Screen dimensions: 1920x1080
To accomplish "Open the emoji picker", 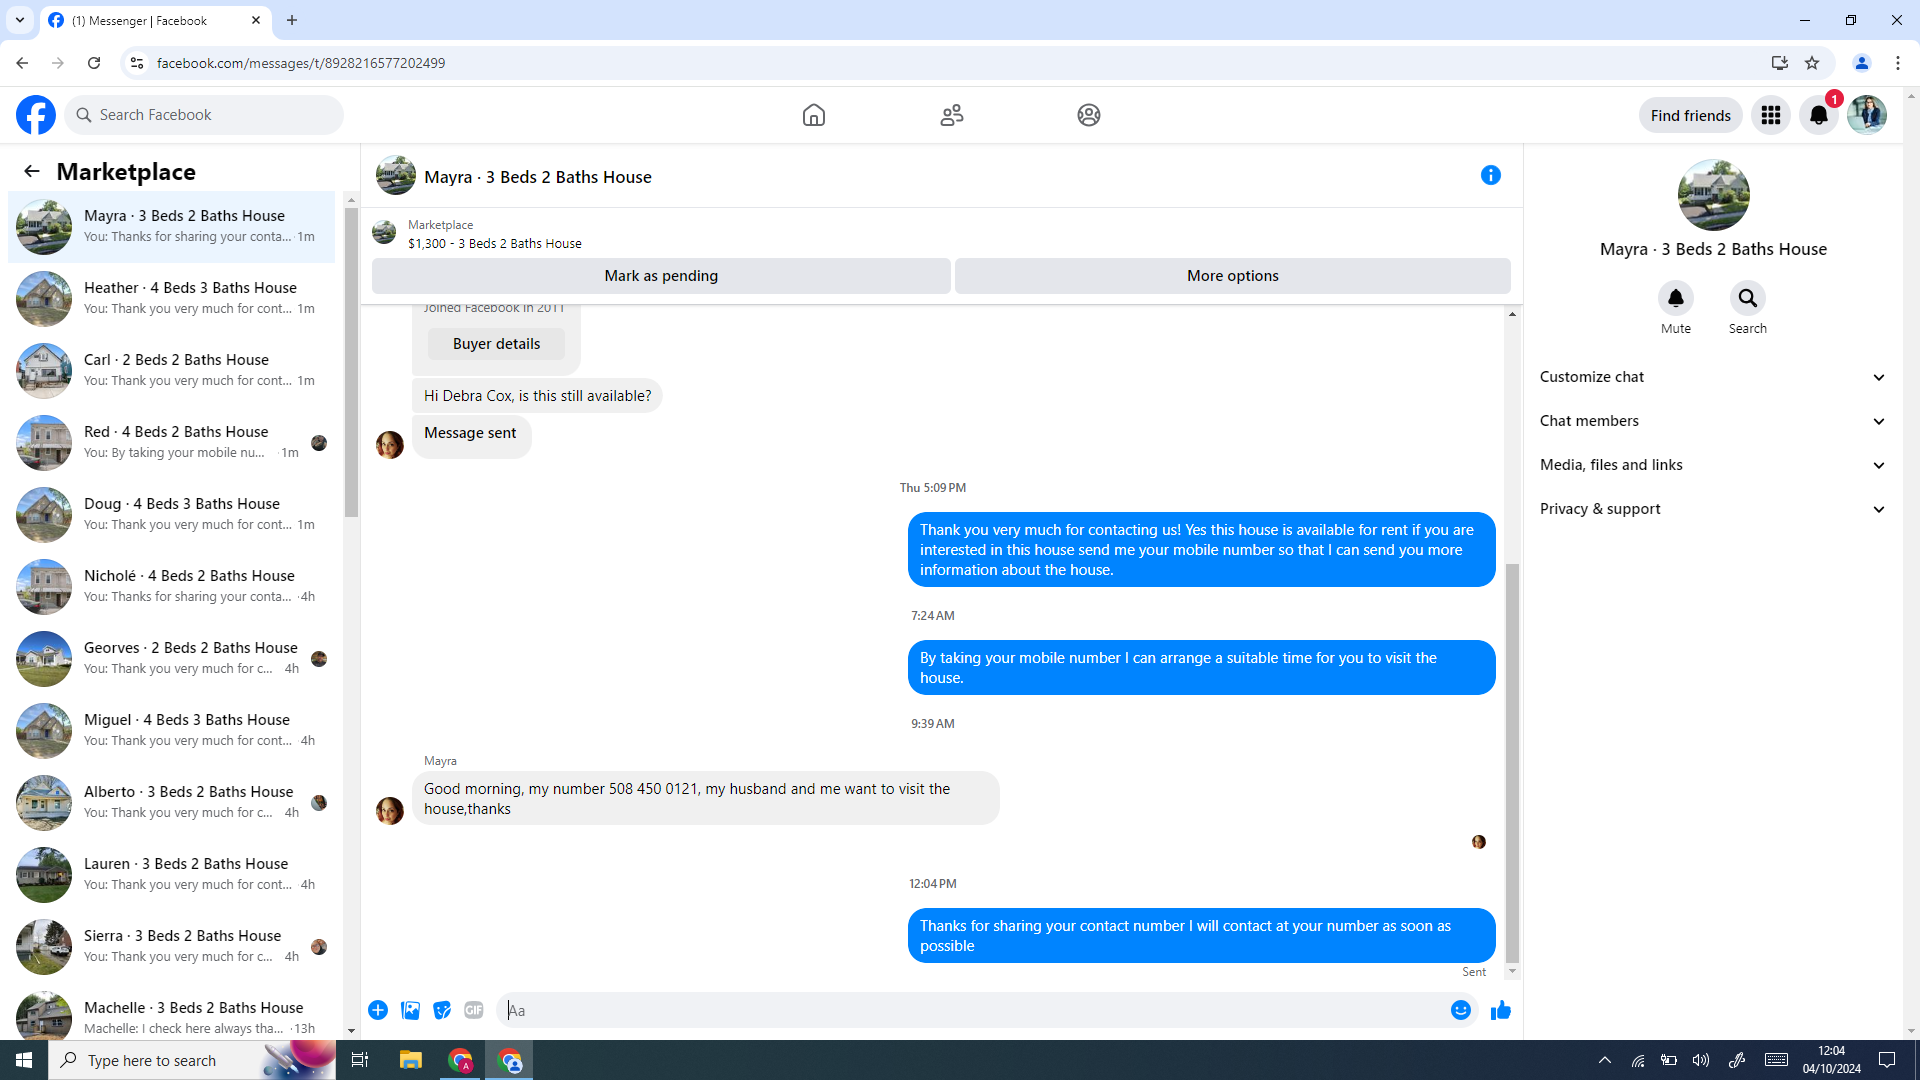I will tap(1461, 1010).
